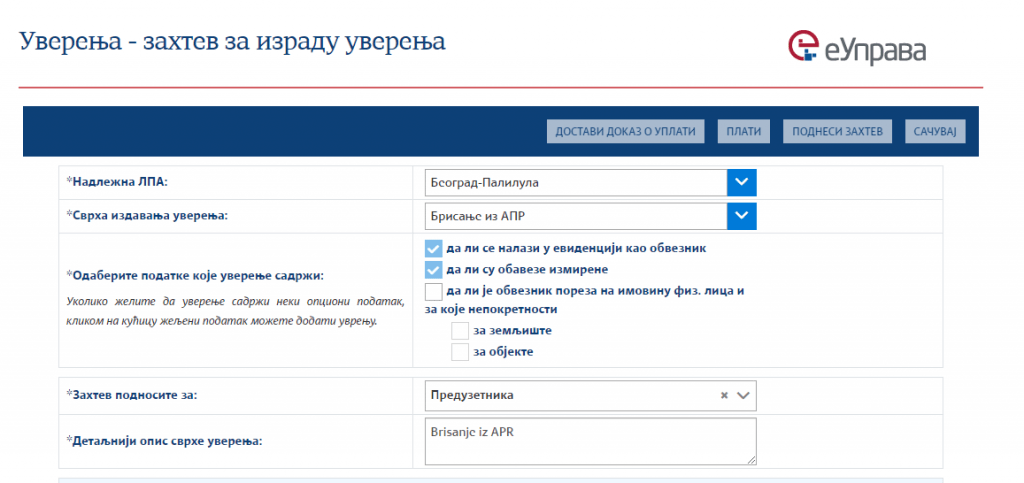The width and height of the screenshot is (1024, 483).
Task: Click the eУправа logo
Action: [x=857, y=48]
